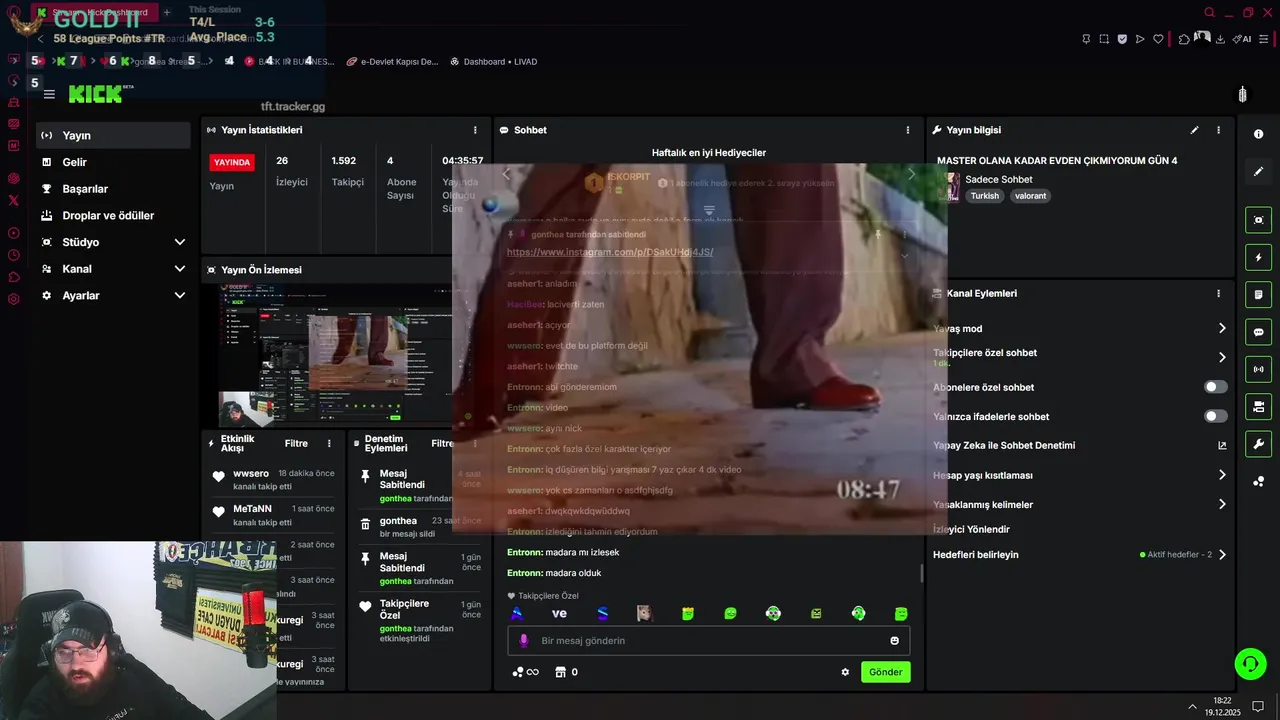
Task: Click İzleyici Yönlendir
Action: (x=971, y=530)
